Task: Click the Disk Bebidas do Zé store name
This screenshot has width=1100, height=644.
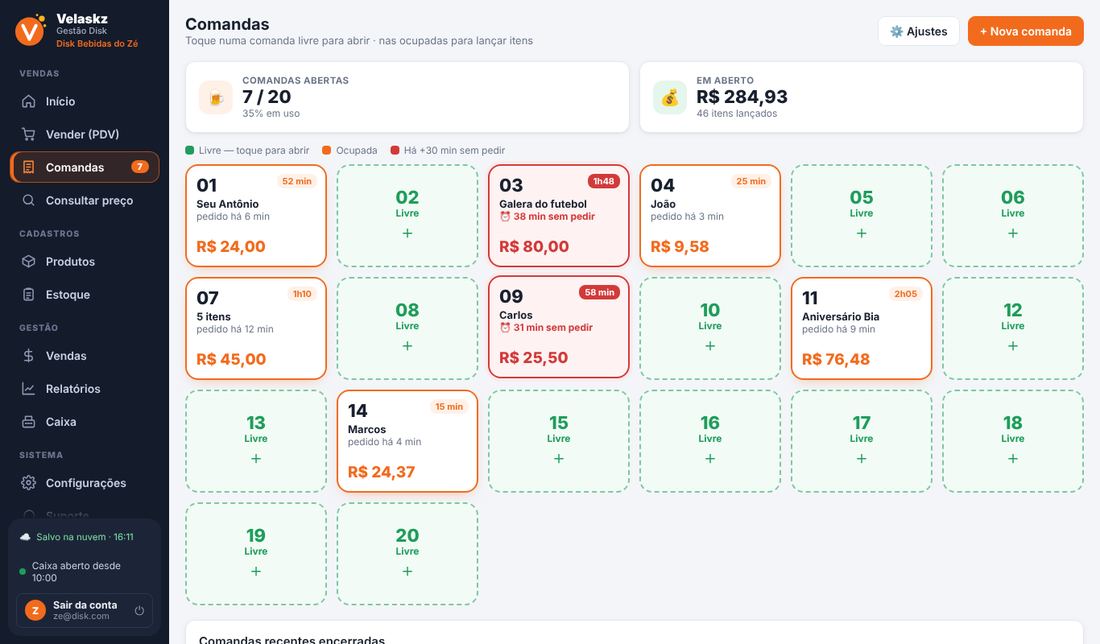Action: [x=97, y=43]
